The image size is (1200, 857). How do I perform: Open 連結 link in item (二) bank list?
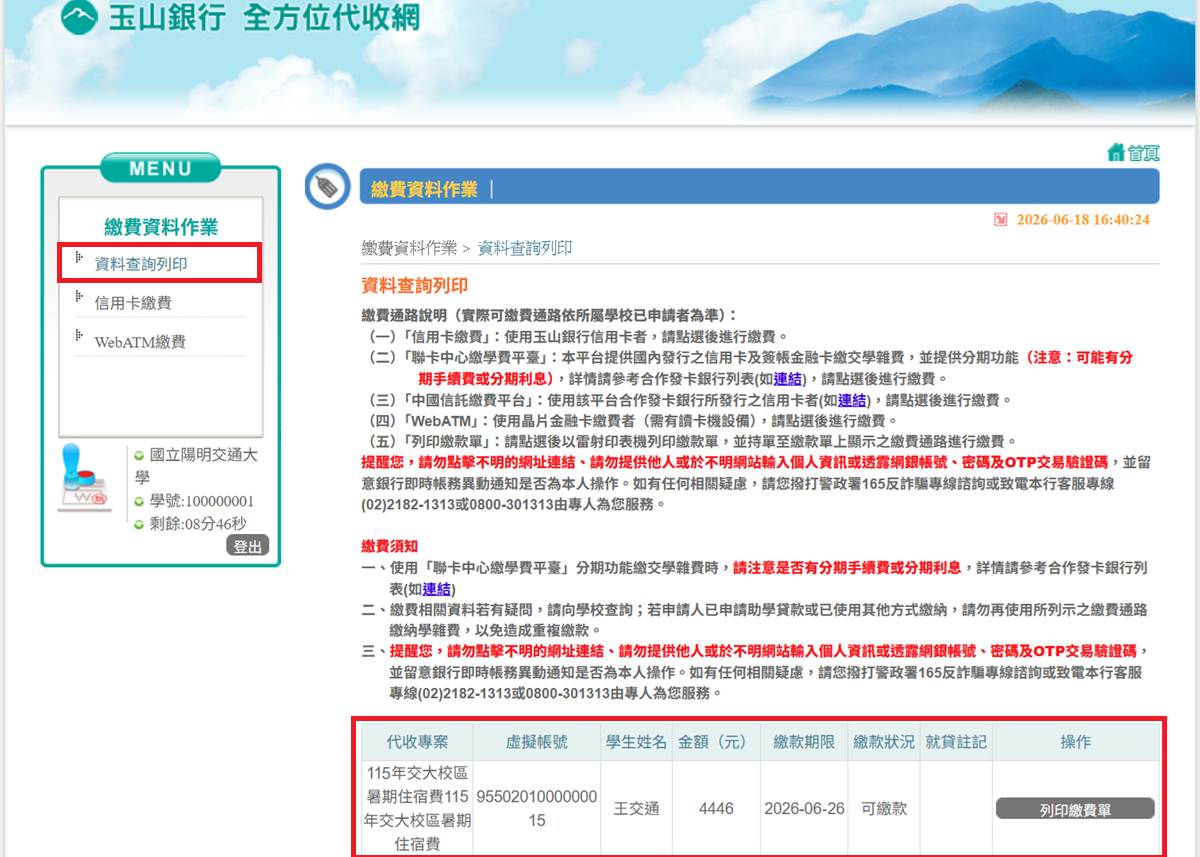pyautogui.click(x=789, y=379)
